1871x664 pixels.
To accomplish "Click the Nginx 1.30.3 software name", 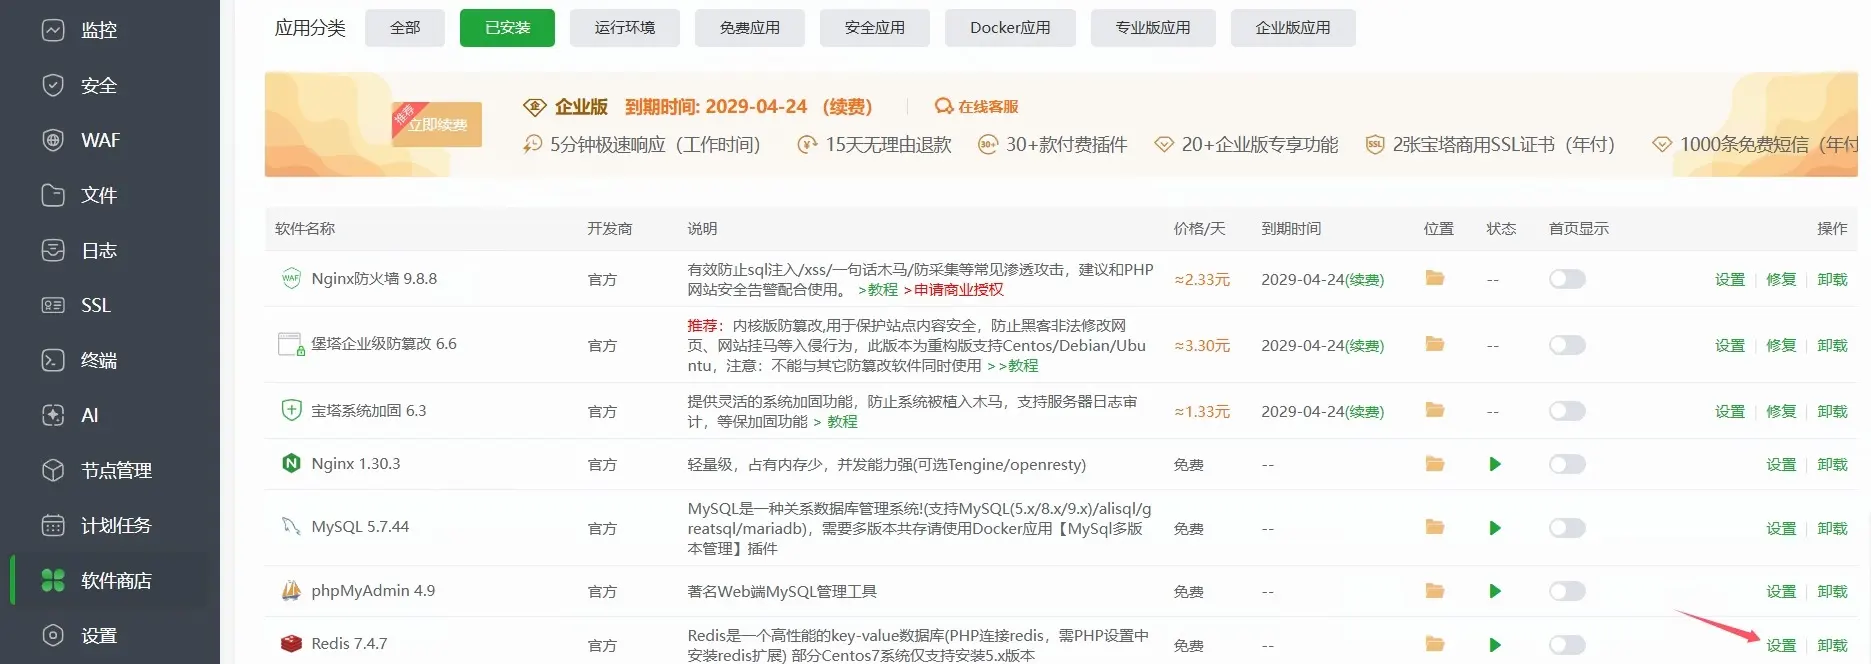I will point(356,463).
